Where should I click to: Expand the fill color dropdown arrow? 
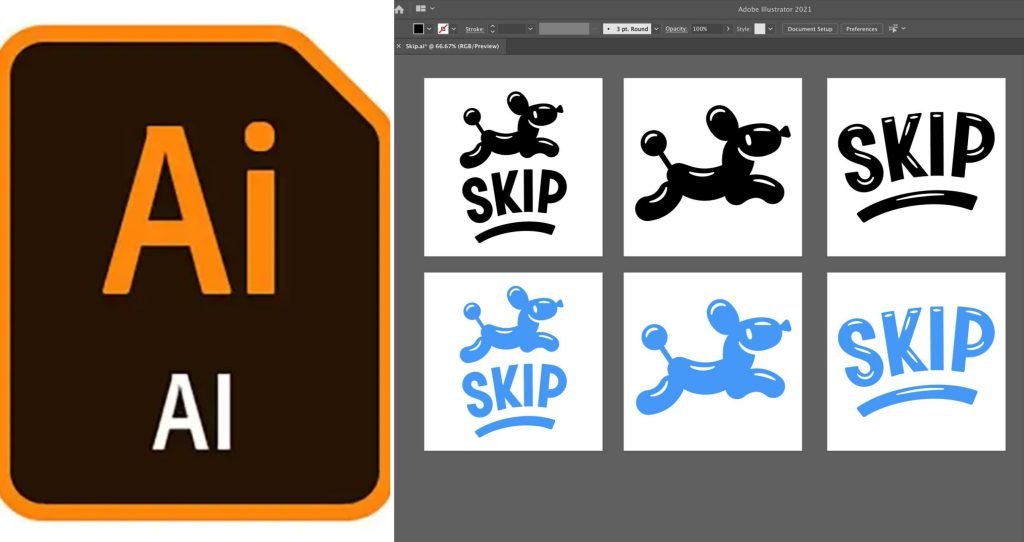(429, 29)
